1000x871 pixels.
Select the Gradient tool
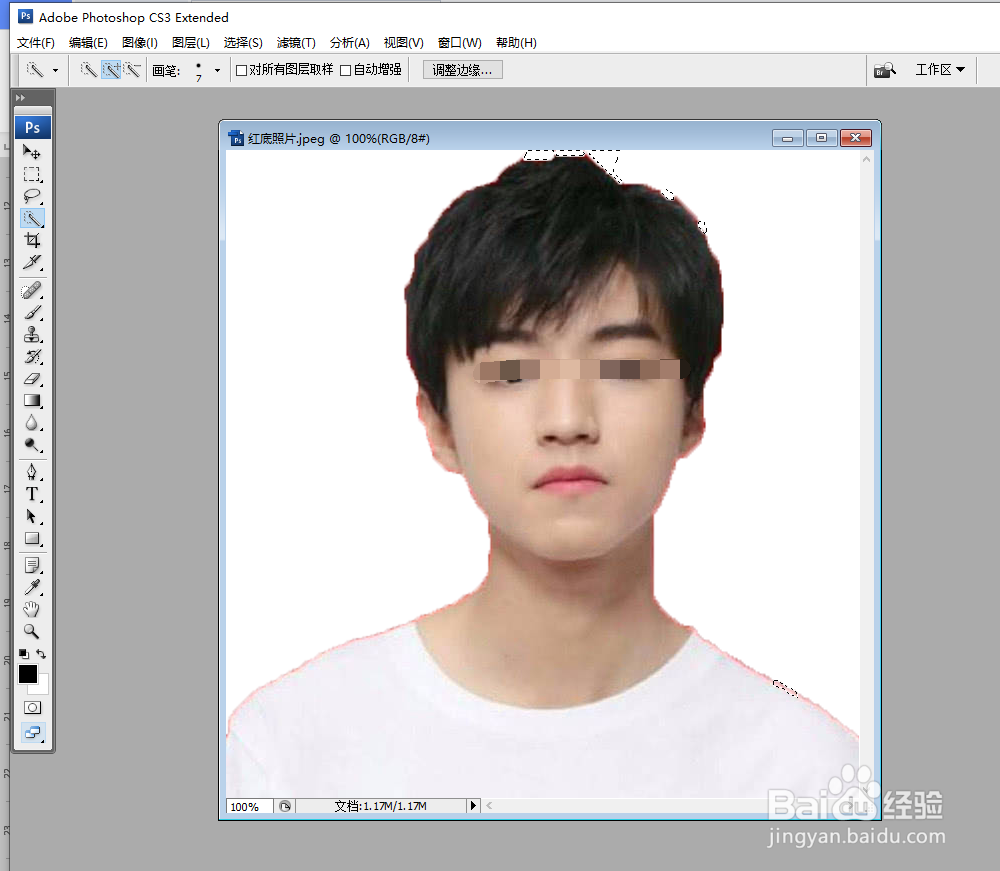pyautogui.click(x=32, y=400)
